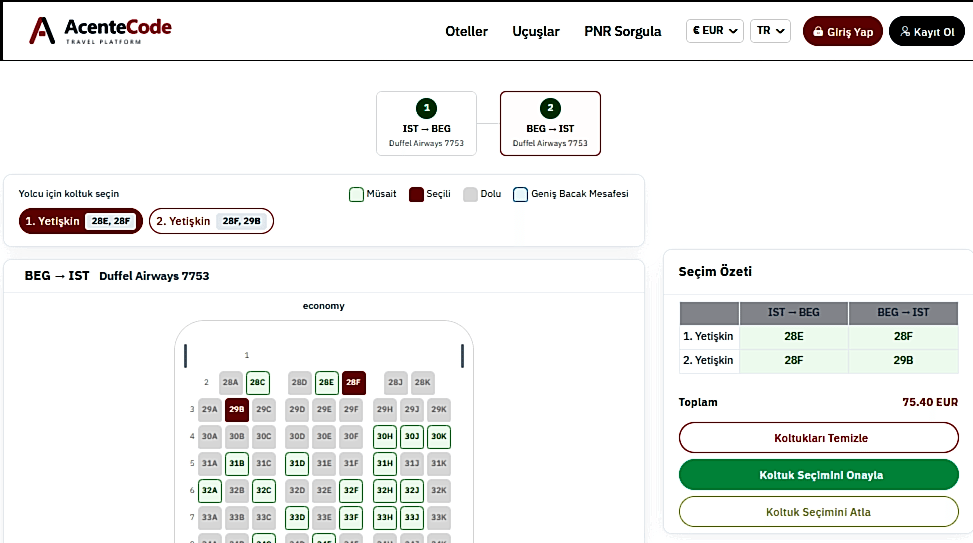Deselect selected seat 28F
This screenshot has width=973, height=543.
pyautogui.click(x=353, y=382)
